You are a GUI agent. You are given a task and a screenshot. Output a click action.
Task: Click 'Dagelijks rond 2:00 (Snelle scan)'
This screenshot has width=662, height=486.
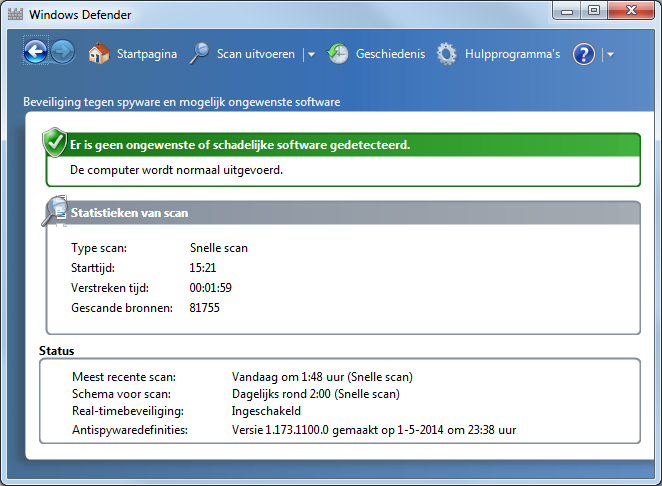pos(316,394)
